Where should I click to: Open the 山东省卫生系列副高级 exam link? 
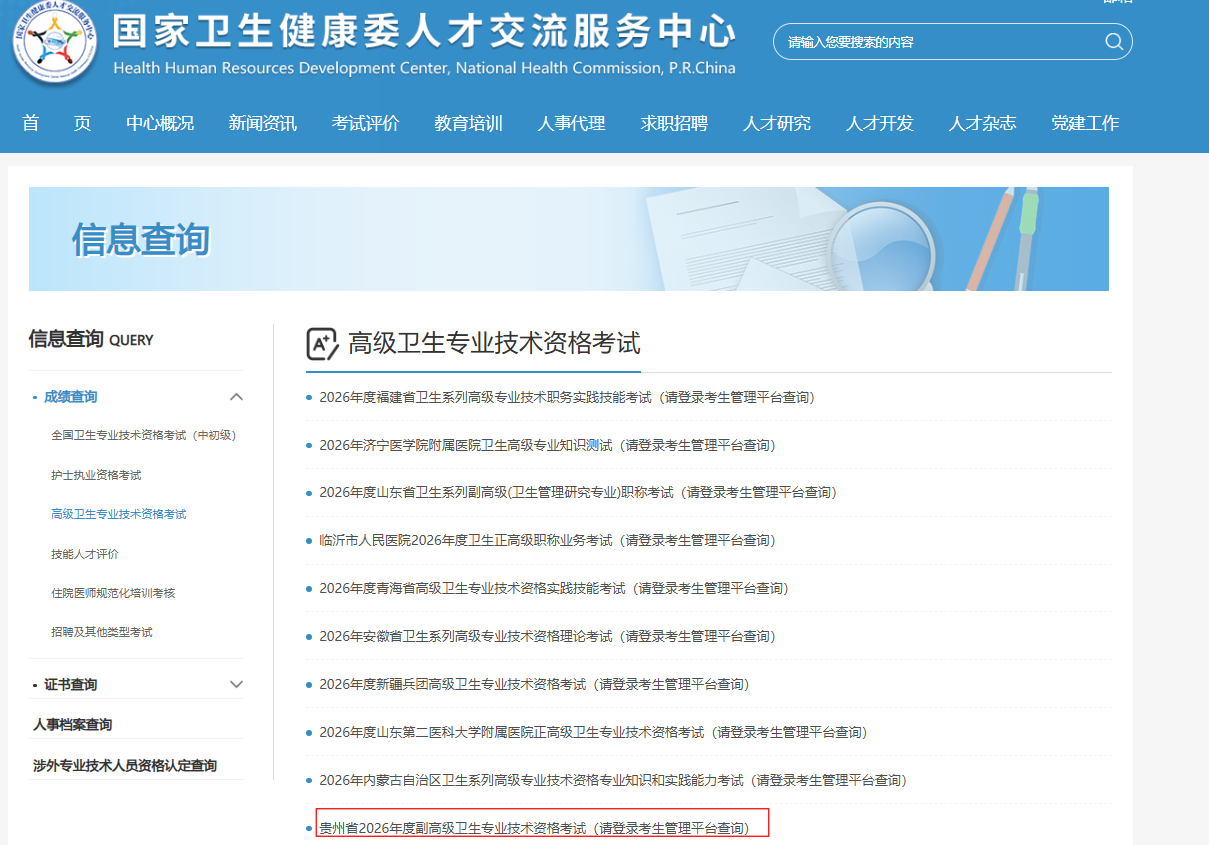coord(578,492)
